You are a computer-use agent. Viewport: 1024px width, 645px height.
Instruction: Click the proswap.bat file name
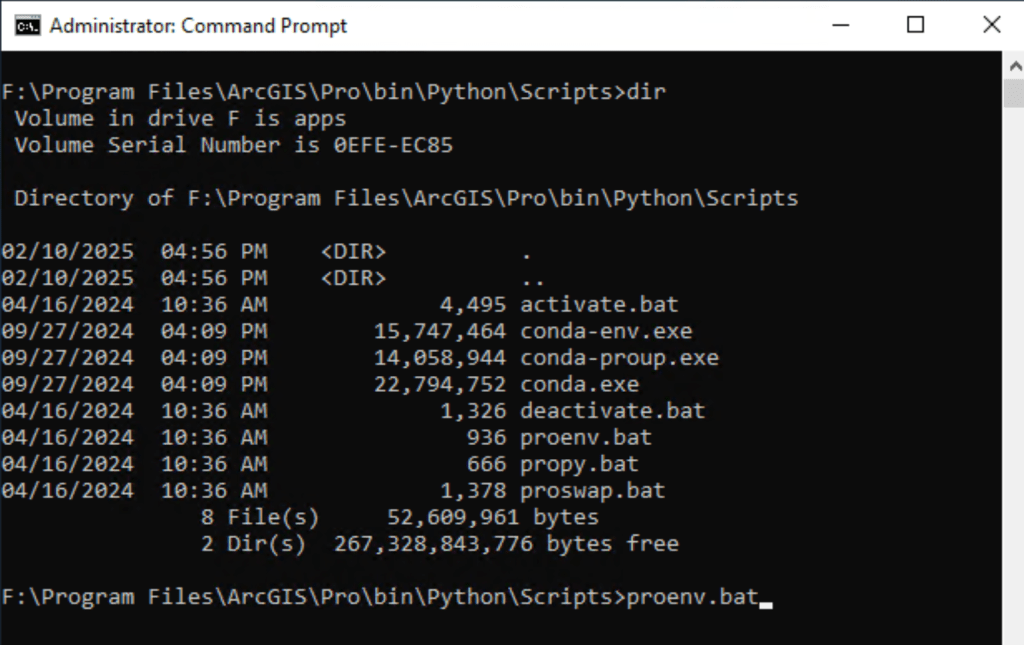[x=592, y=491]
